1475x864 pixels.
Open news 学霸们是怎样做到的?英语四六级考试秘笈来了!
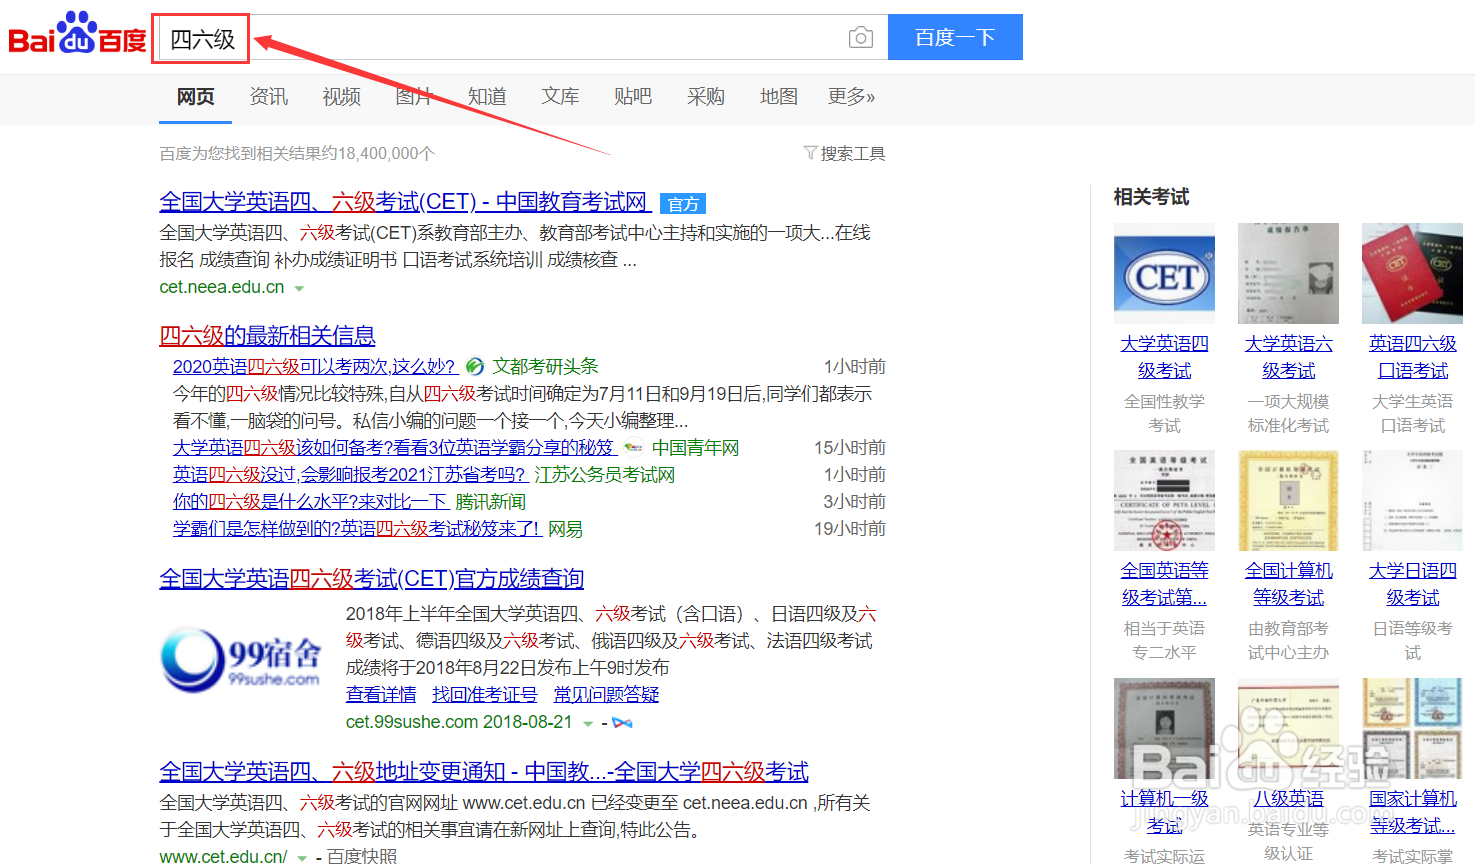(x=357, y=529)
